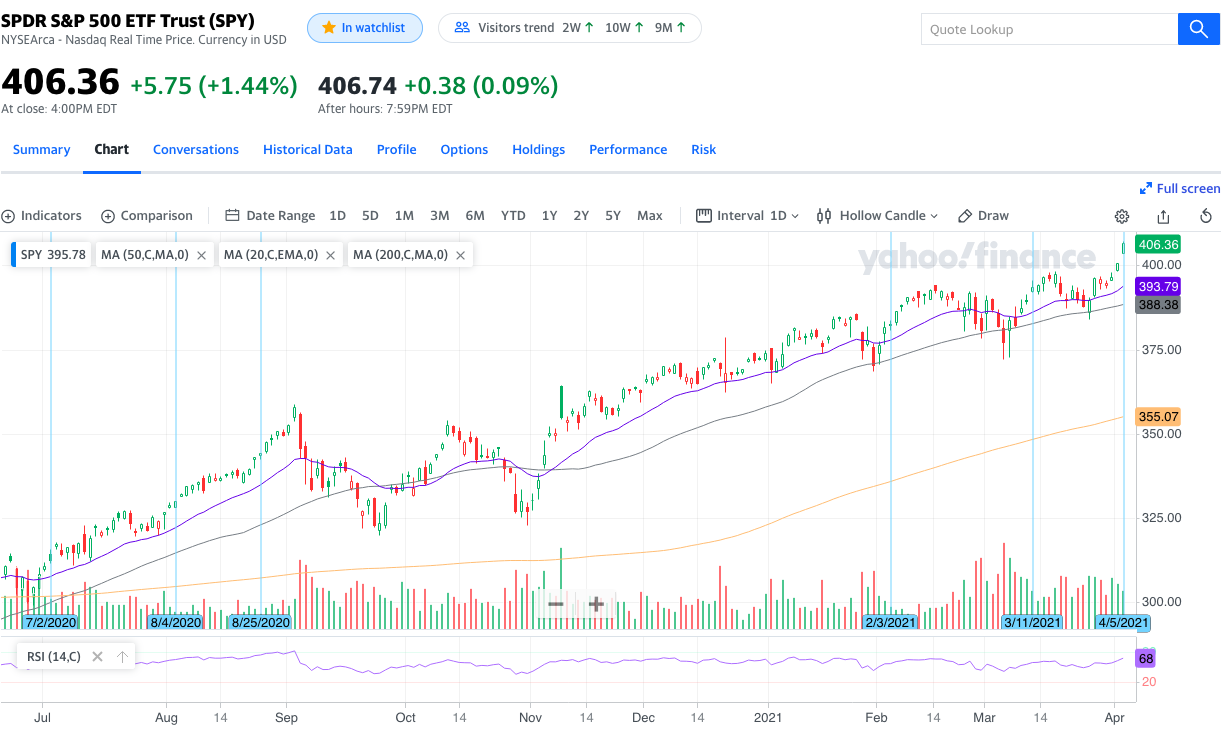Image resolution: width=1230 pixels, height=734 pixels.
Task: Click the share chart icon
Action: coord(1163,216)
